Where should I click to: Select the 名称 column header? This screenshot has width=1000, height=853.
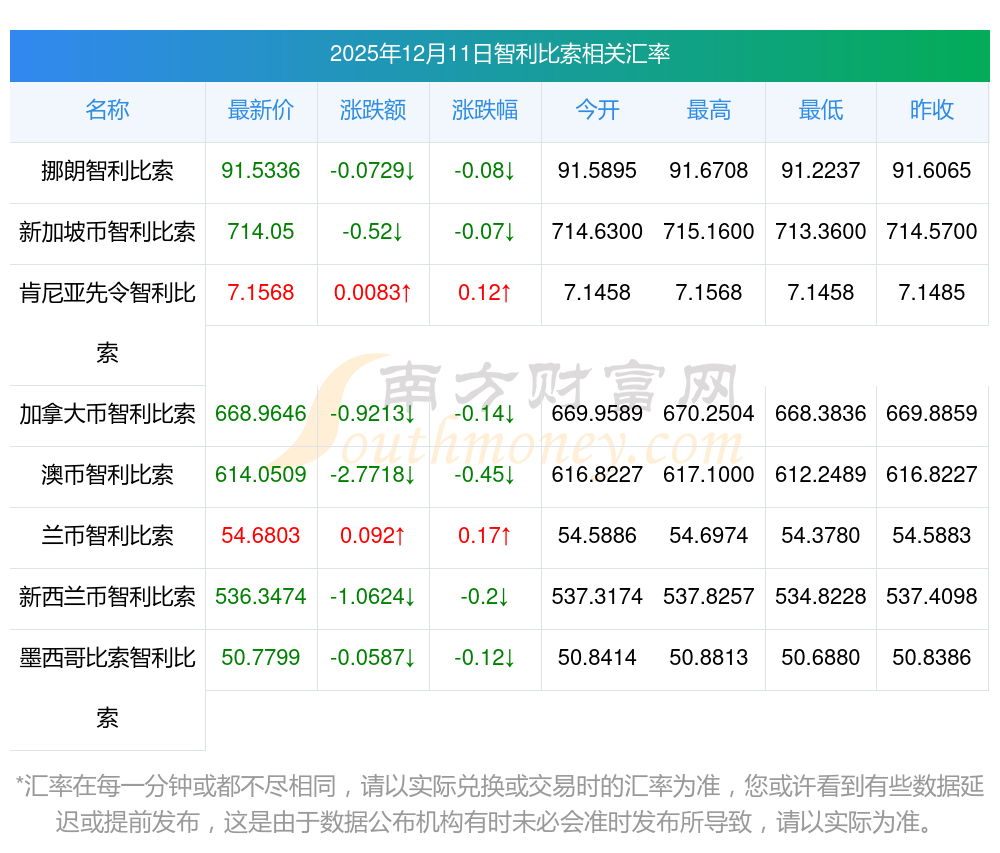[107, 111]
